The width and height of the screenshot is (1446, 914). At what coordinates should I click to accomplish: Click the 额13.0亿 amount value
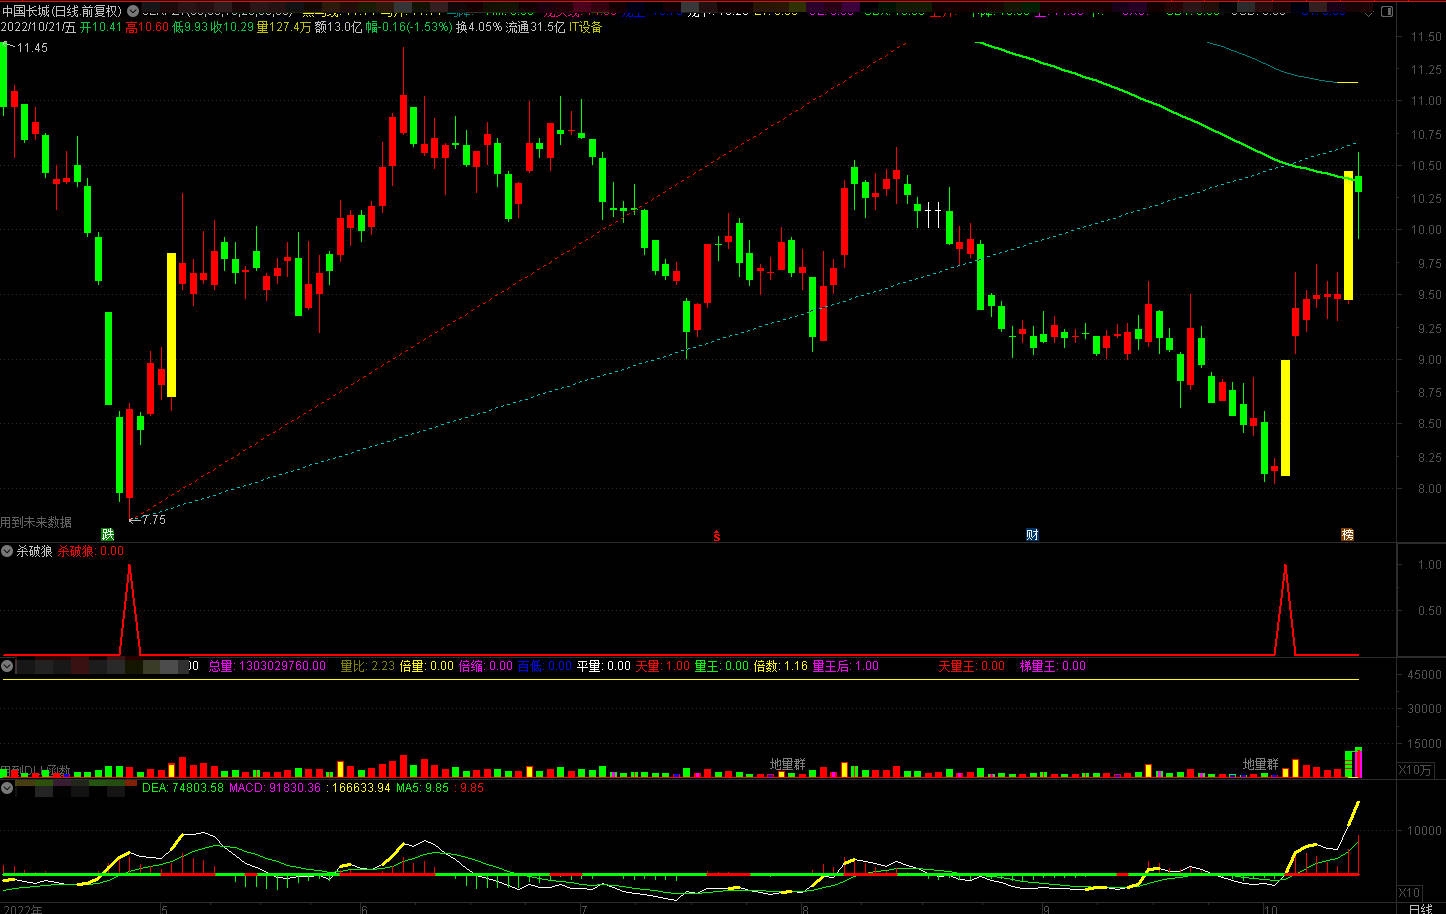point(338,28)
